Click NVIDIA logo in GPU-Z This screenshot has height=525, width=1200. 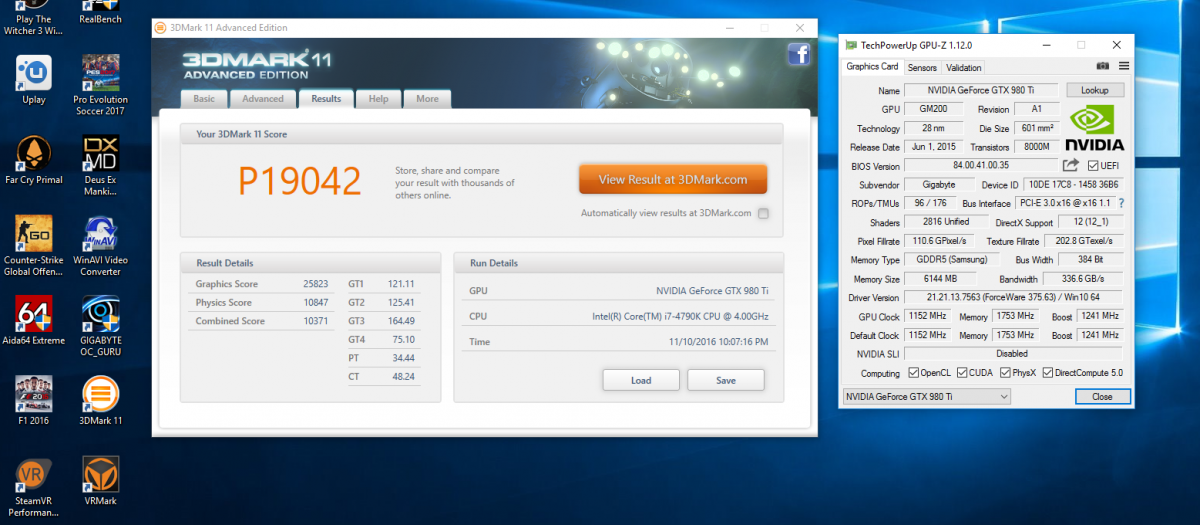[1094, 128]
